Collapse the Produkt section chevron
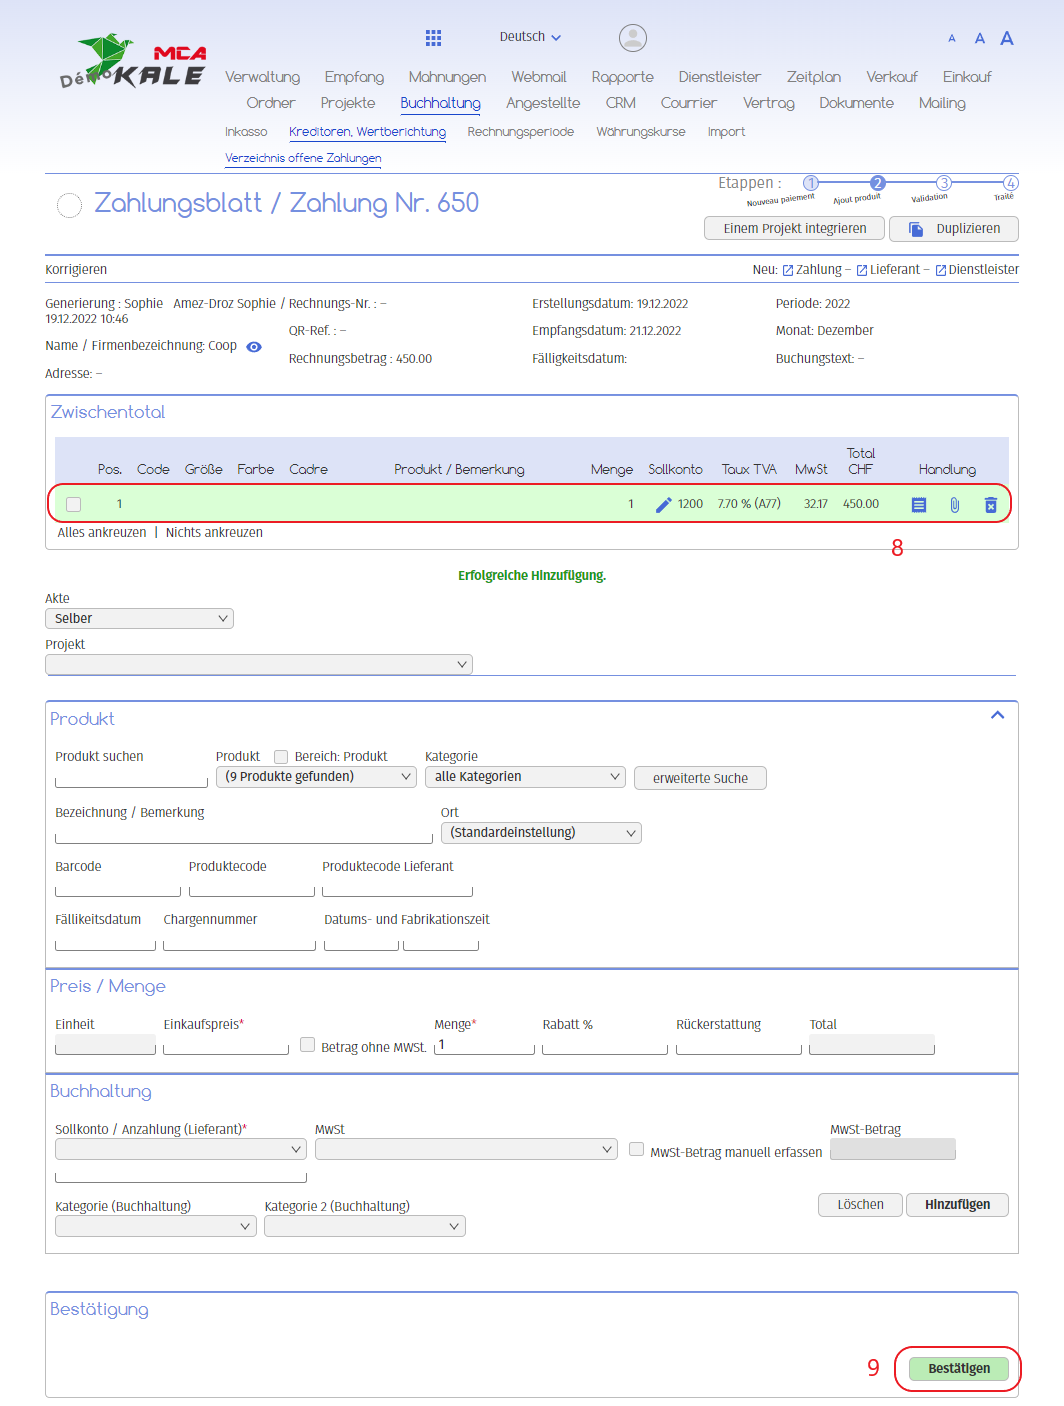The height and width of the screenshot is (1406, 1064). pos(997,715)
